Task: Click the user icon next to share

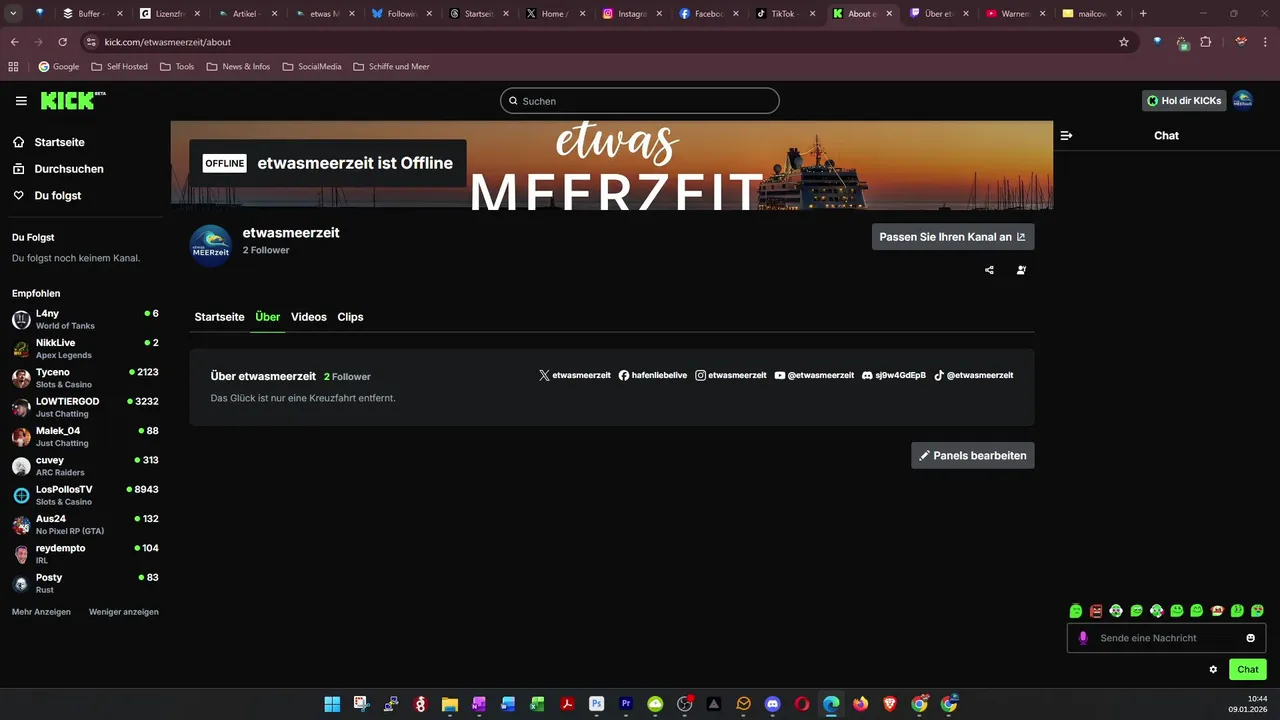Action: point(1021,270)
